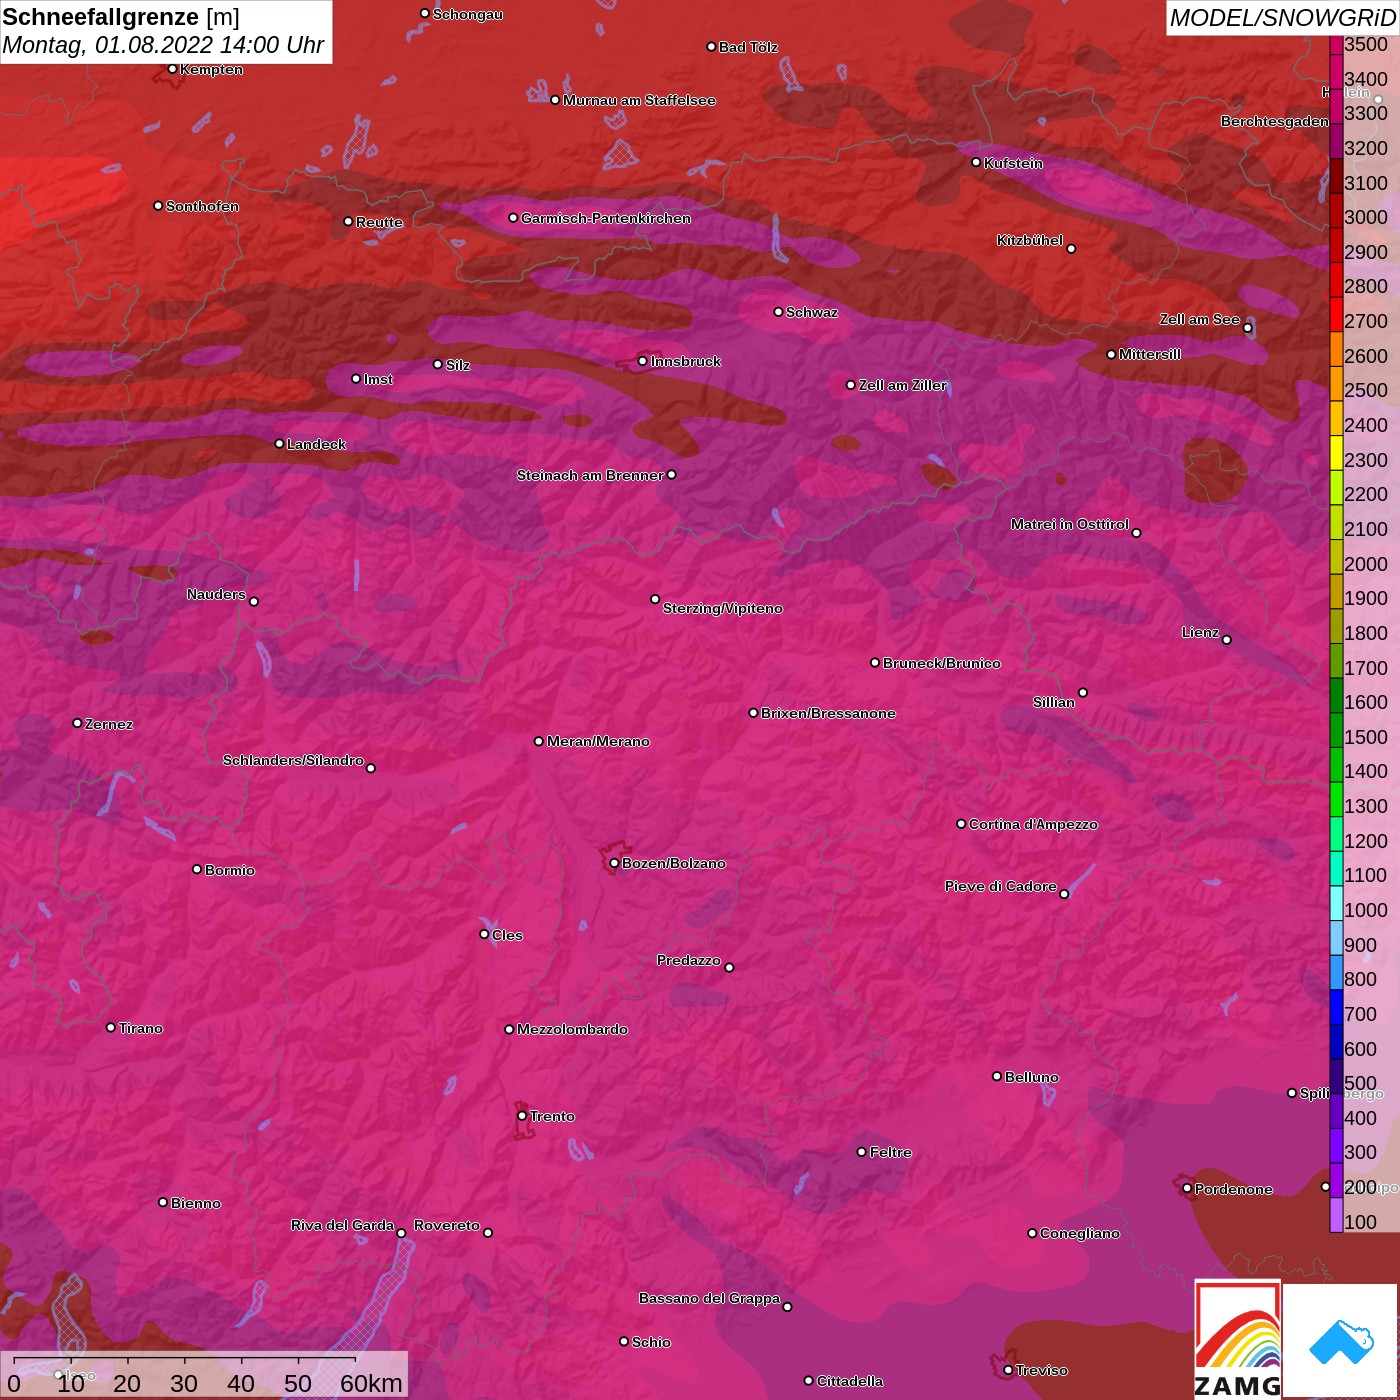
Task: Pick the 700 blue legend color swatch
Action: [1336, 1006]
